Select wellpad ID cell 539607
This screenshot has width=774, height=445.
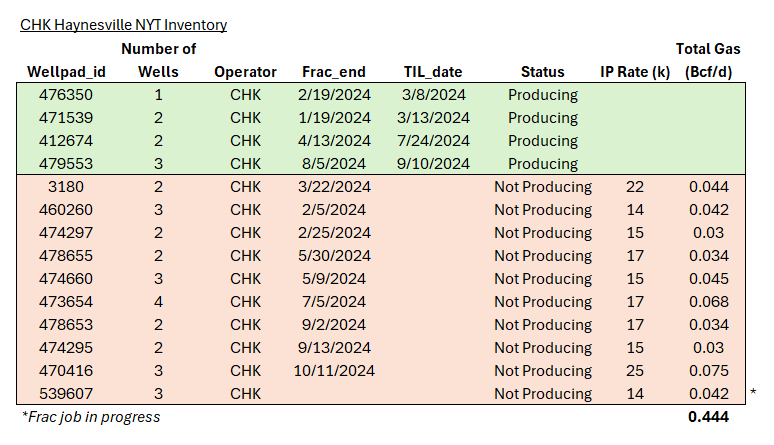(66, 394)
